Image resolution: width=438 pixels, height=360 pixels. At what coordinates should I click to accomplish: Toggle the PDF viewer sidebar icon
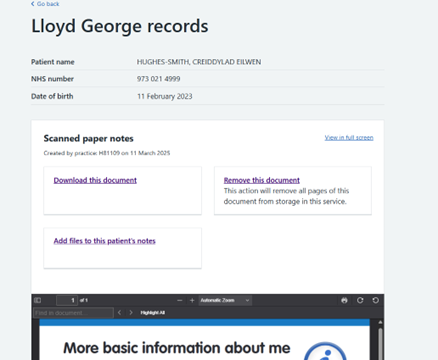pos(38,300)
